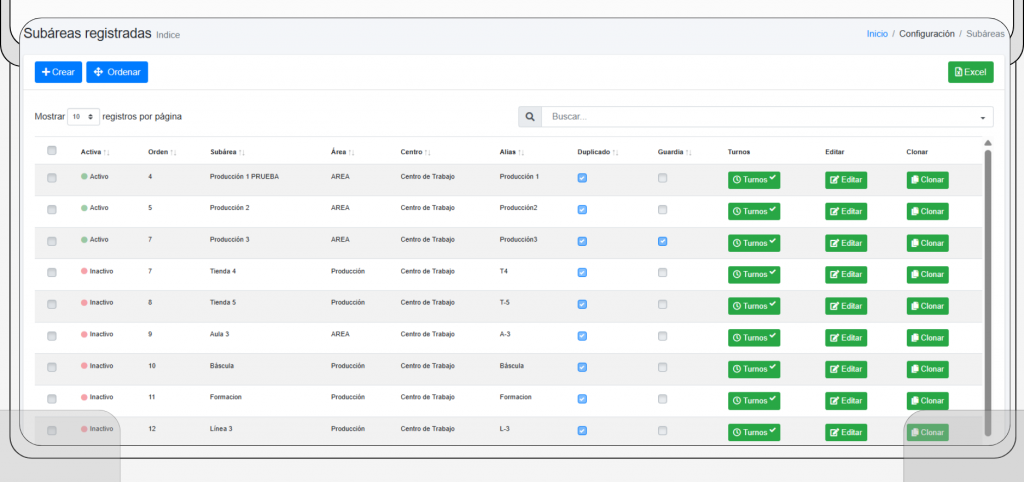The height and width of the screenshot is (482, 1024).
Task: Click the Producción3 alias cell
Action: pyautogui.click(x=518, y=240)
